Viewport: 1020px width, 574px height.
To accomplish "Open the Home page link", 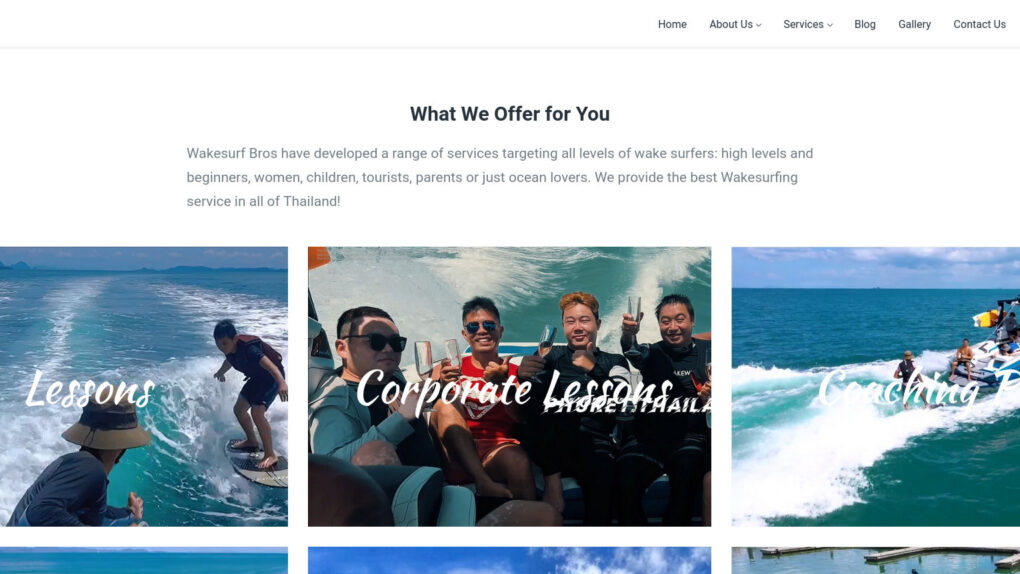I will click(672, 24).
